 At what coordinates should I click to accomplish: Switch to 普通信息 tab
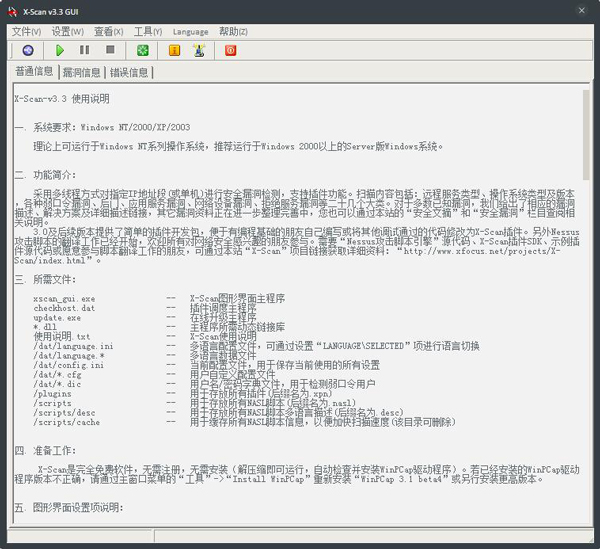click(x=34, y=72)
